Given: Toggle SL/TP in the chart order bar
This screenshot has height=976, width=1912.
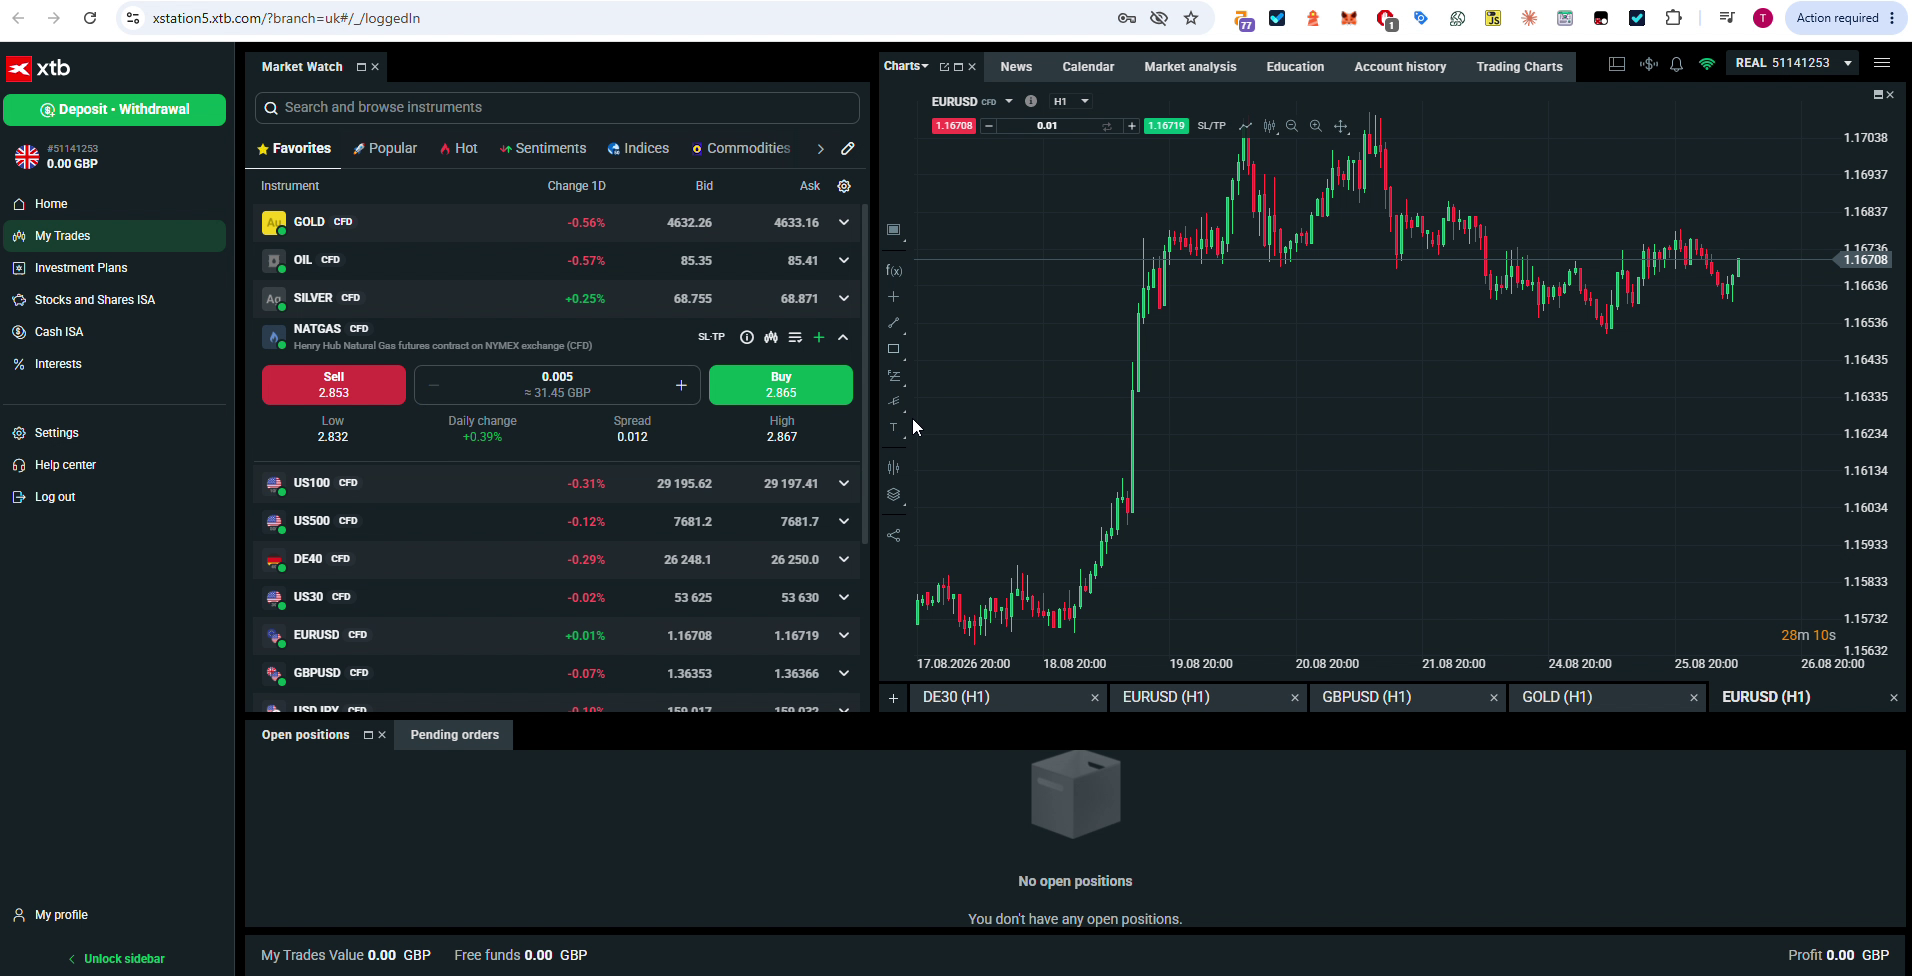Looking at the screenshot, I should click(x=1211, y=126).
